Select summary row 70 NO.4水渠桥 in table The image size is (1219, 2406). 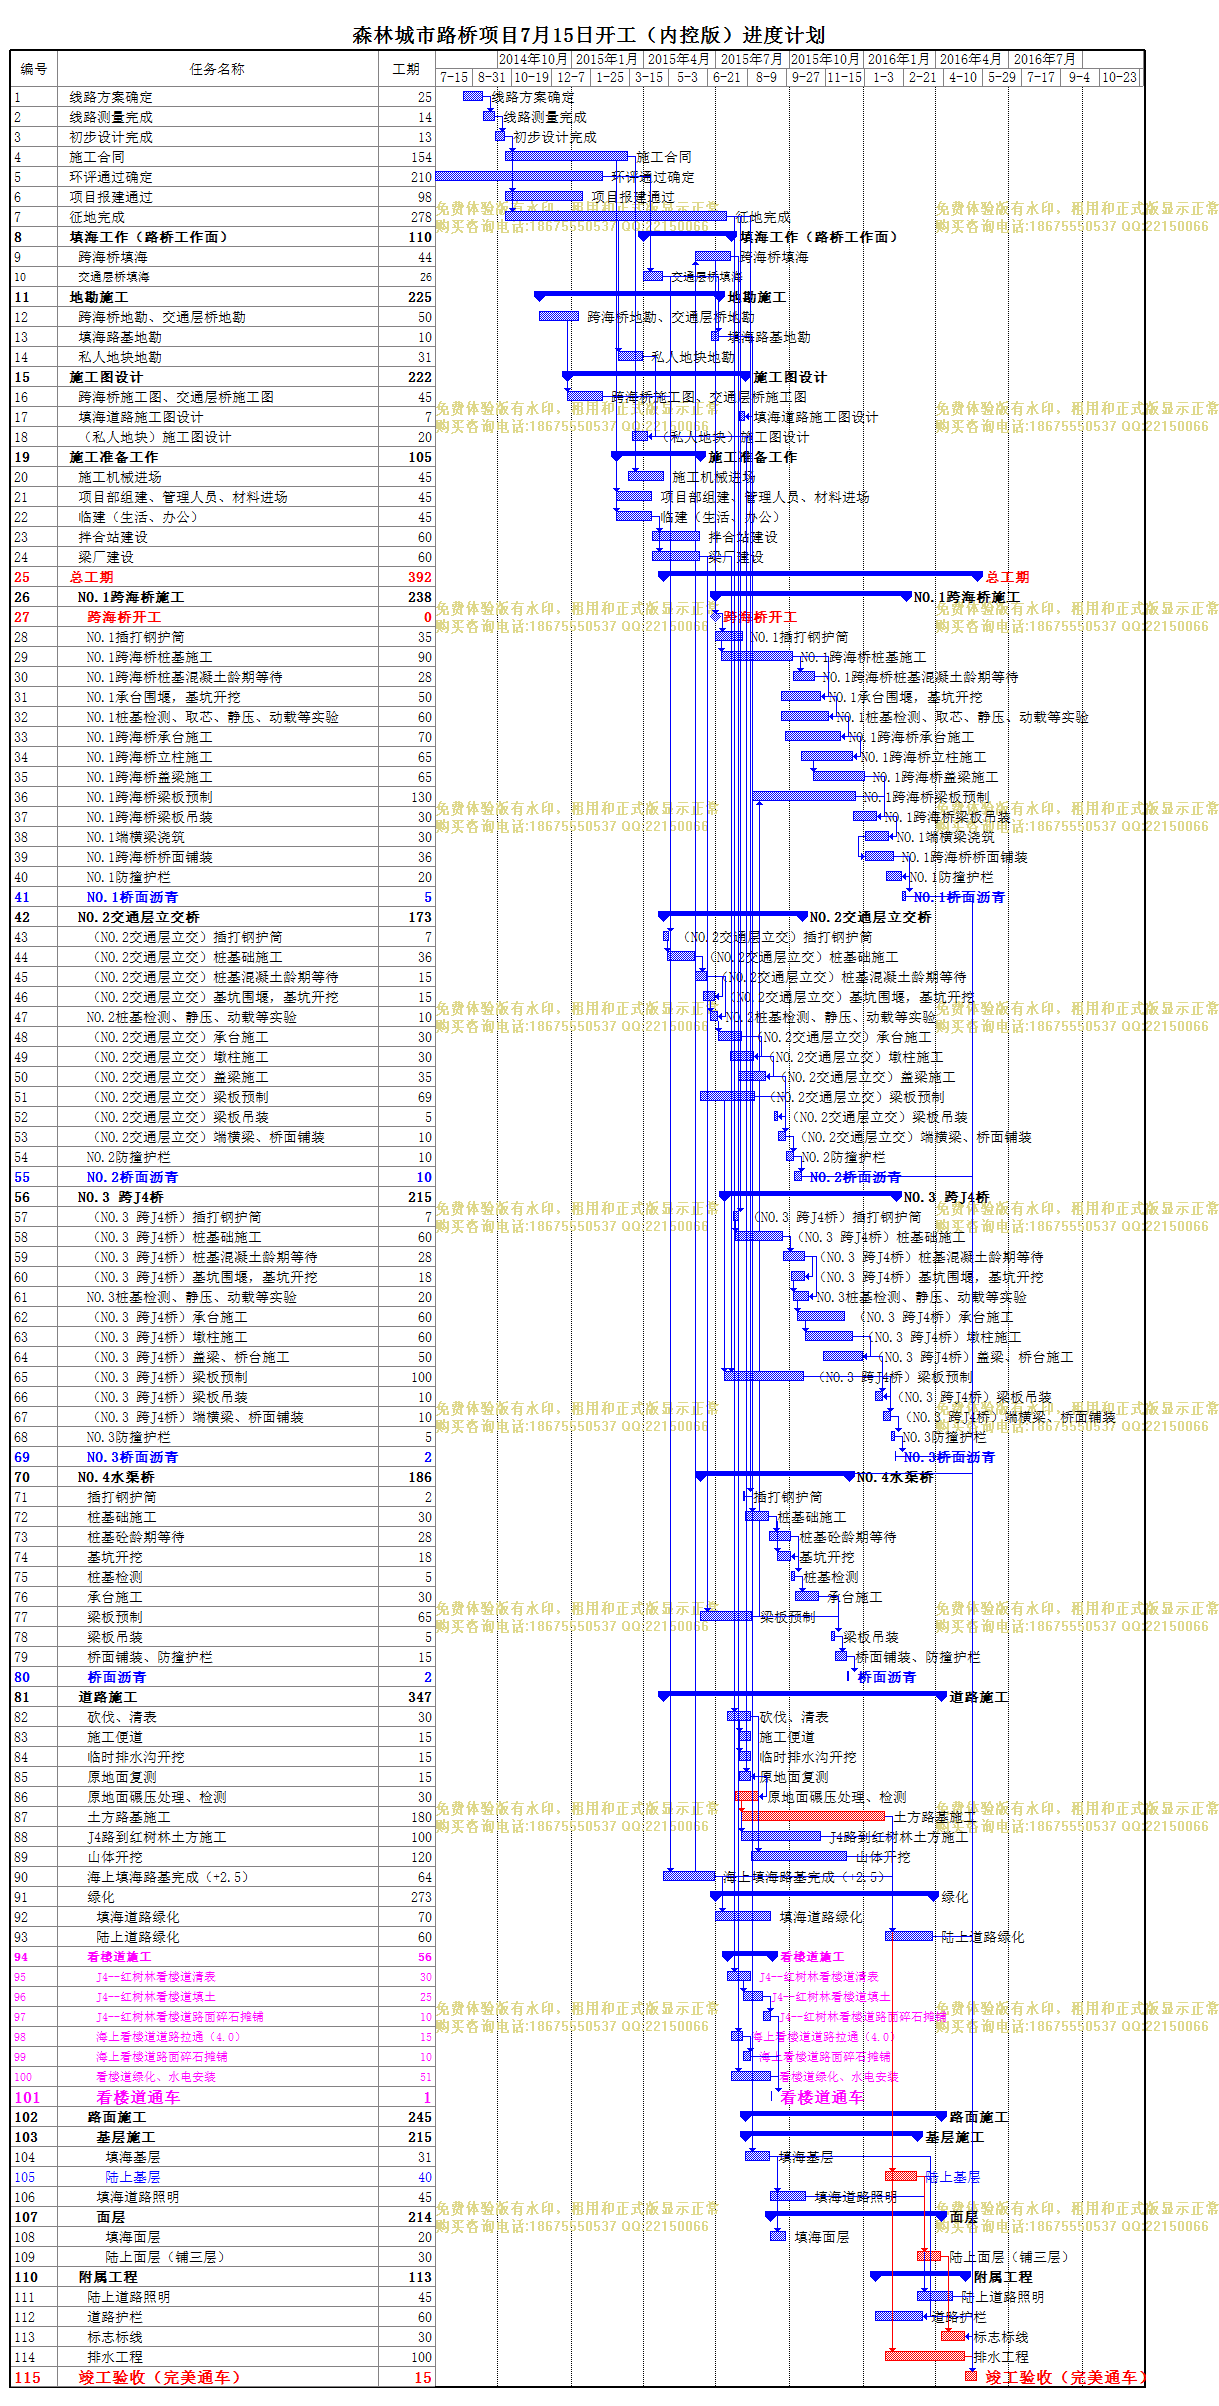pyautogui.click(x=222, y=1477)
